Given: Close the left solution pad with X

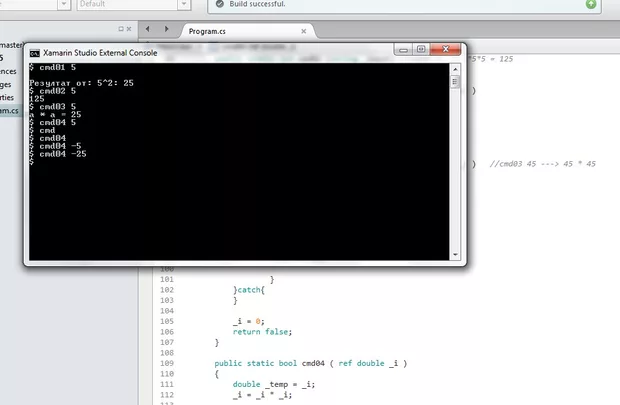Looking at the screenshot, I should tap(129, 29).
